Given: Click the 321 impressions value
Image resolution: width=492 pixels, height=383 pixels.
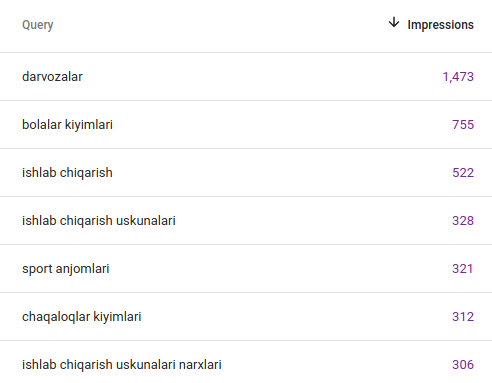Looking at the screenshot, I should [x=463, y=269].
